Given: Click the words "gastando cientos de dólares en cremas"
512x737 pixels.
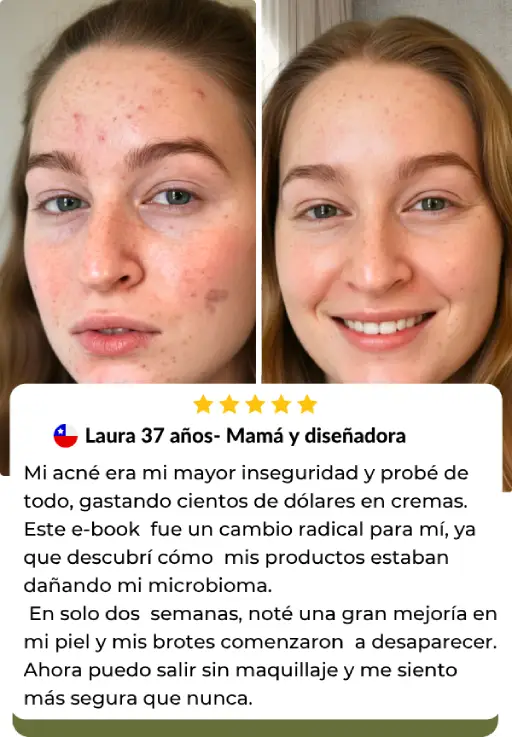Looking at the screenshot, I should (x=272, y=502).
